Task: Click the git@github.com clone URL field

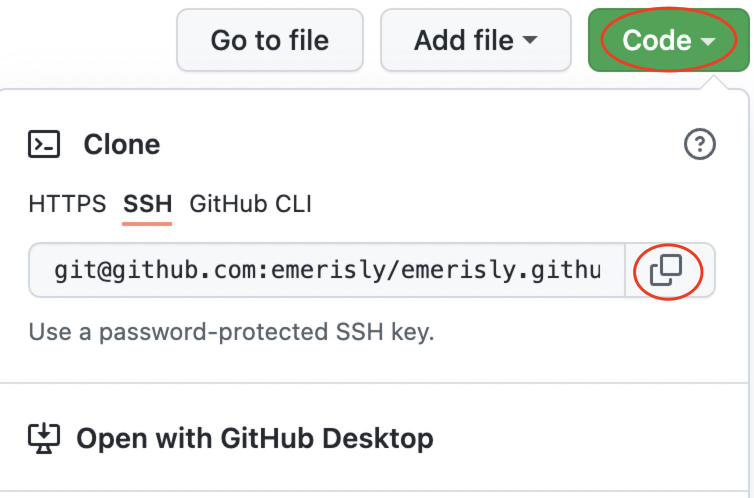Action: coord(328,270)
